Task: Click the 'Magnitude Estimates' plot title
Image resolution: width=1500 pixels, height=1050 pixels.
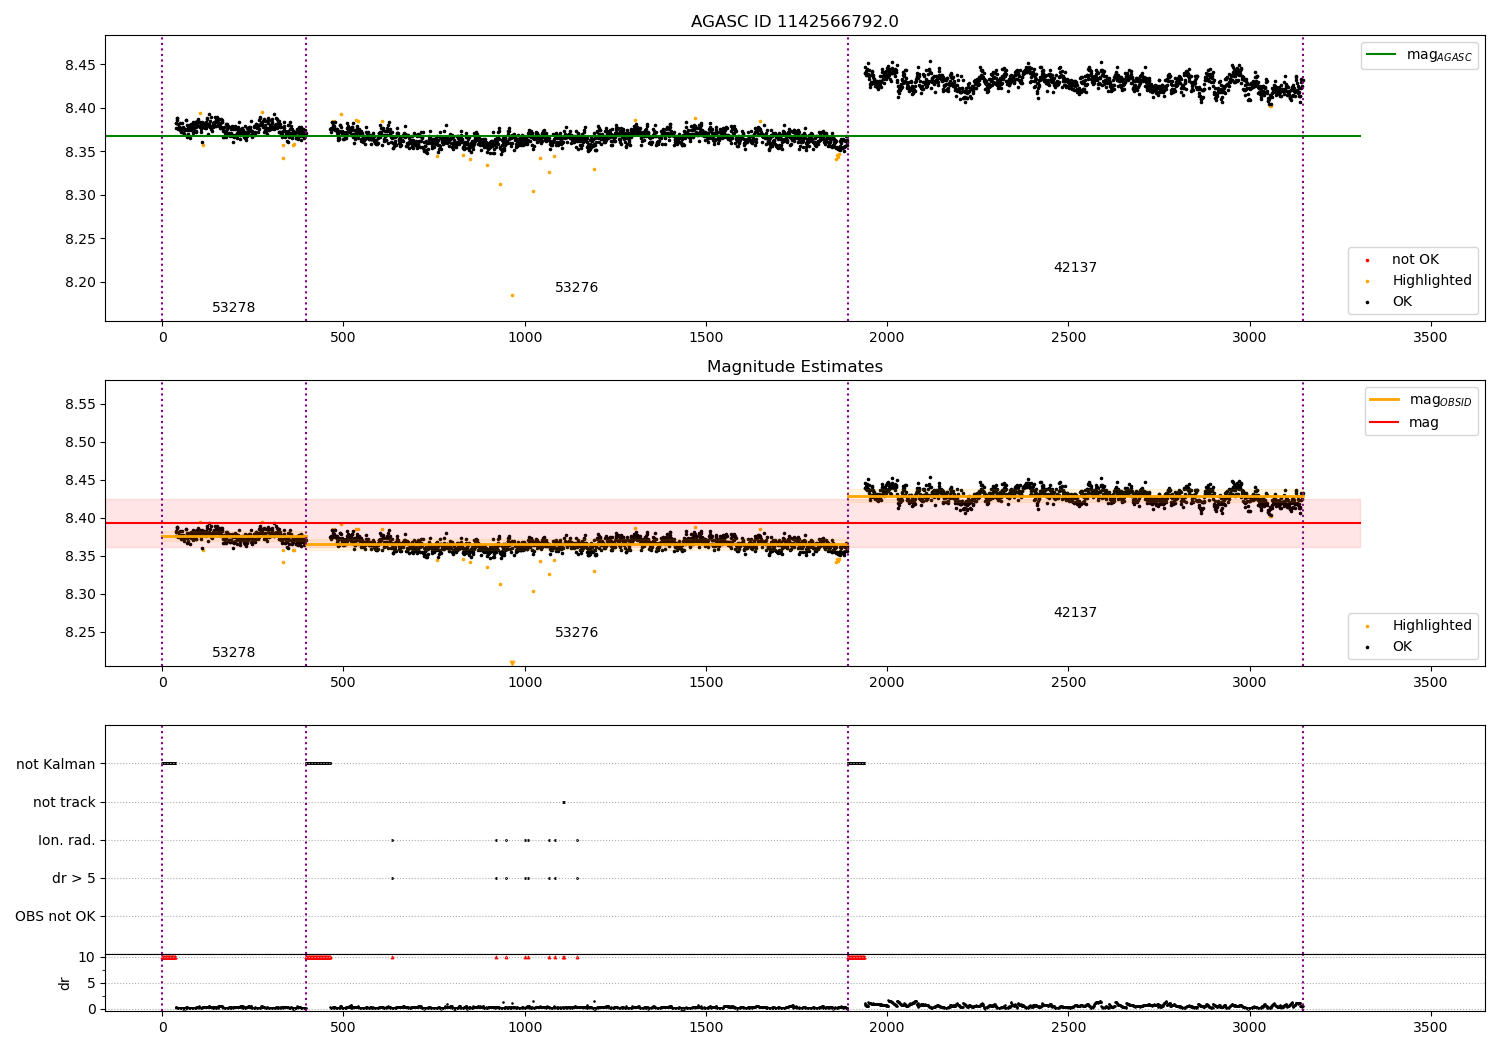Action: pos(794,367)
